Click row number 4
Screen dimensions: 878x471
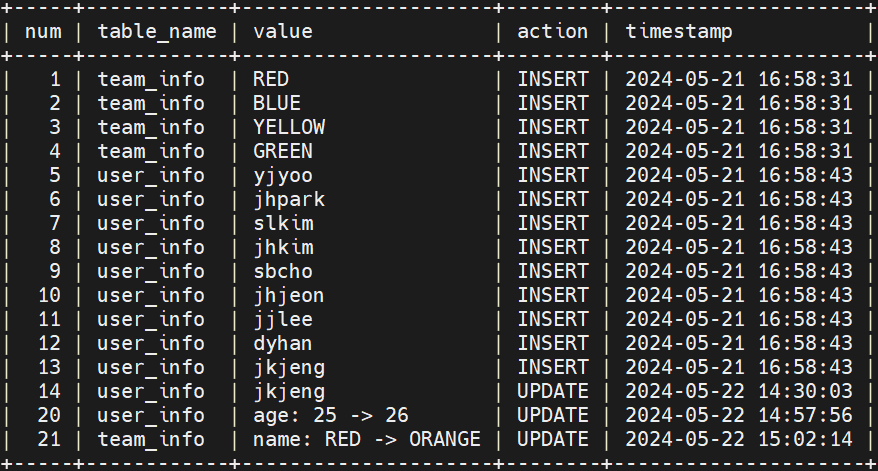[x=55, y=151]
